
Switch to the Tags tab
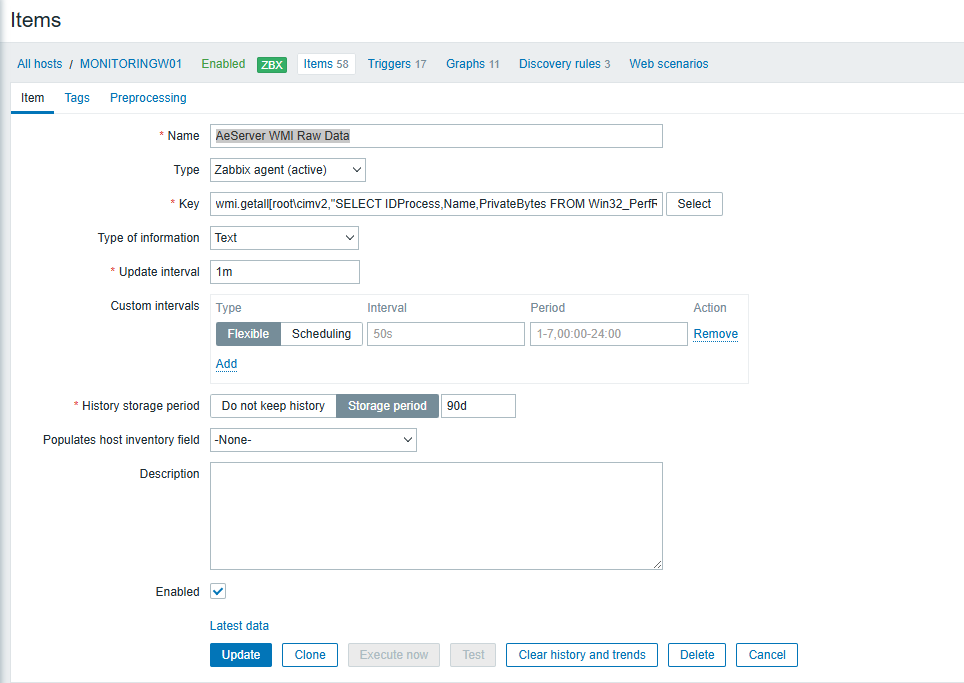77,98
